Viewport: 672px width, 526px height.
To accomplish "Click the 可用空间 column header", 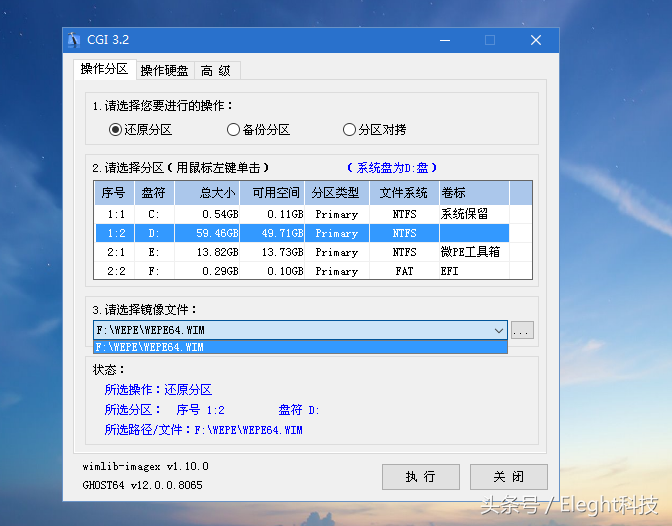I will [x=275, y=193].
